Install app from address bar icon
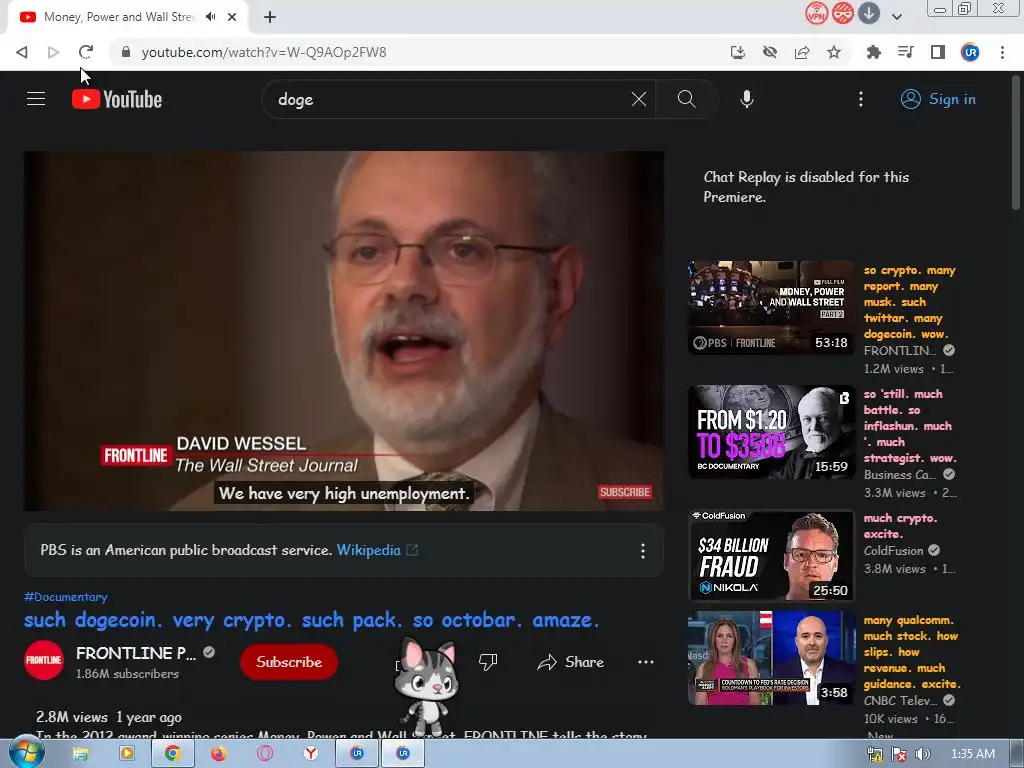The width and height of the screenshot is (1024, 768). (738, 52)
